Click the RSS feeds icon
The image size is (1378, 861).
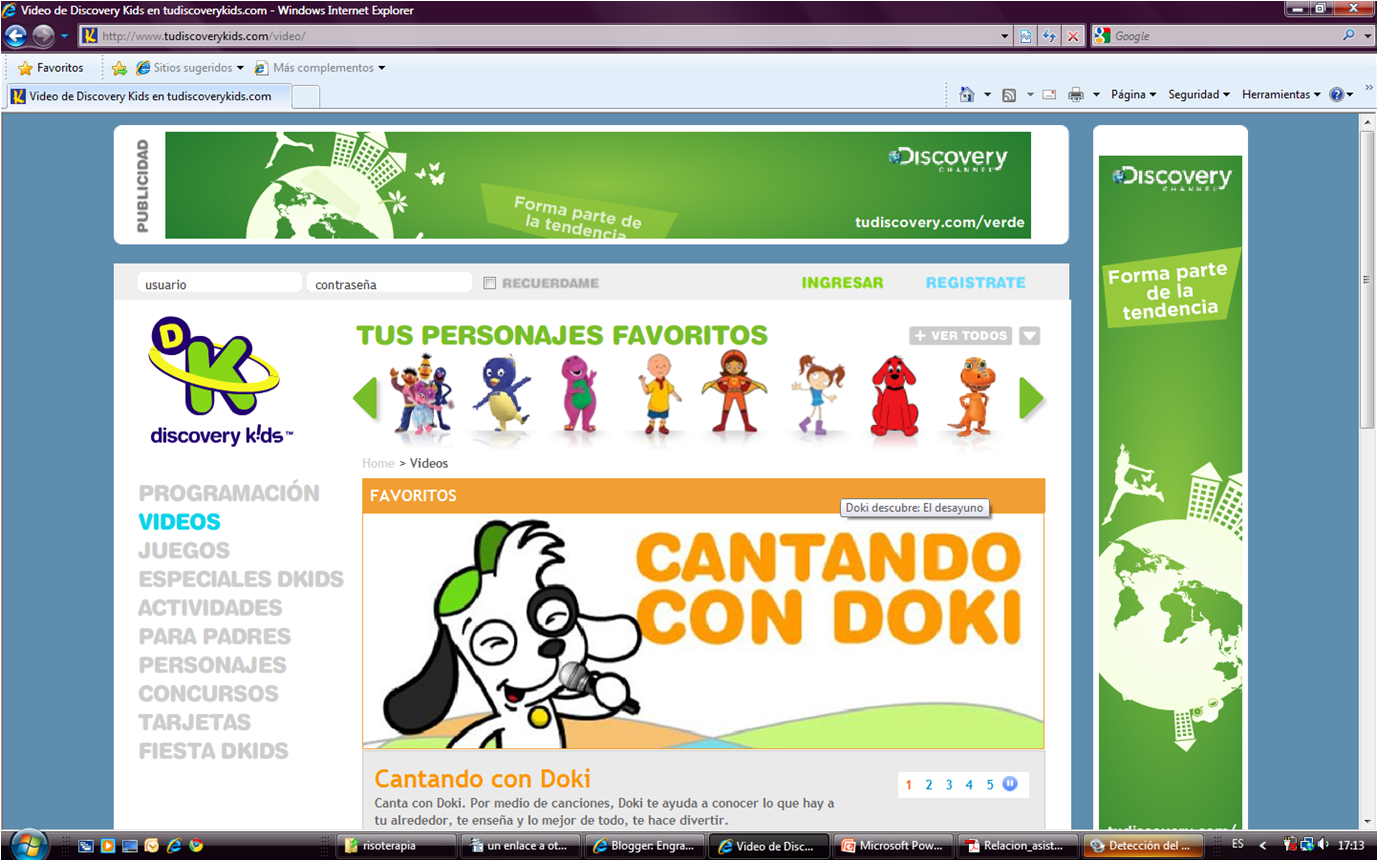point(1010,95)
